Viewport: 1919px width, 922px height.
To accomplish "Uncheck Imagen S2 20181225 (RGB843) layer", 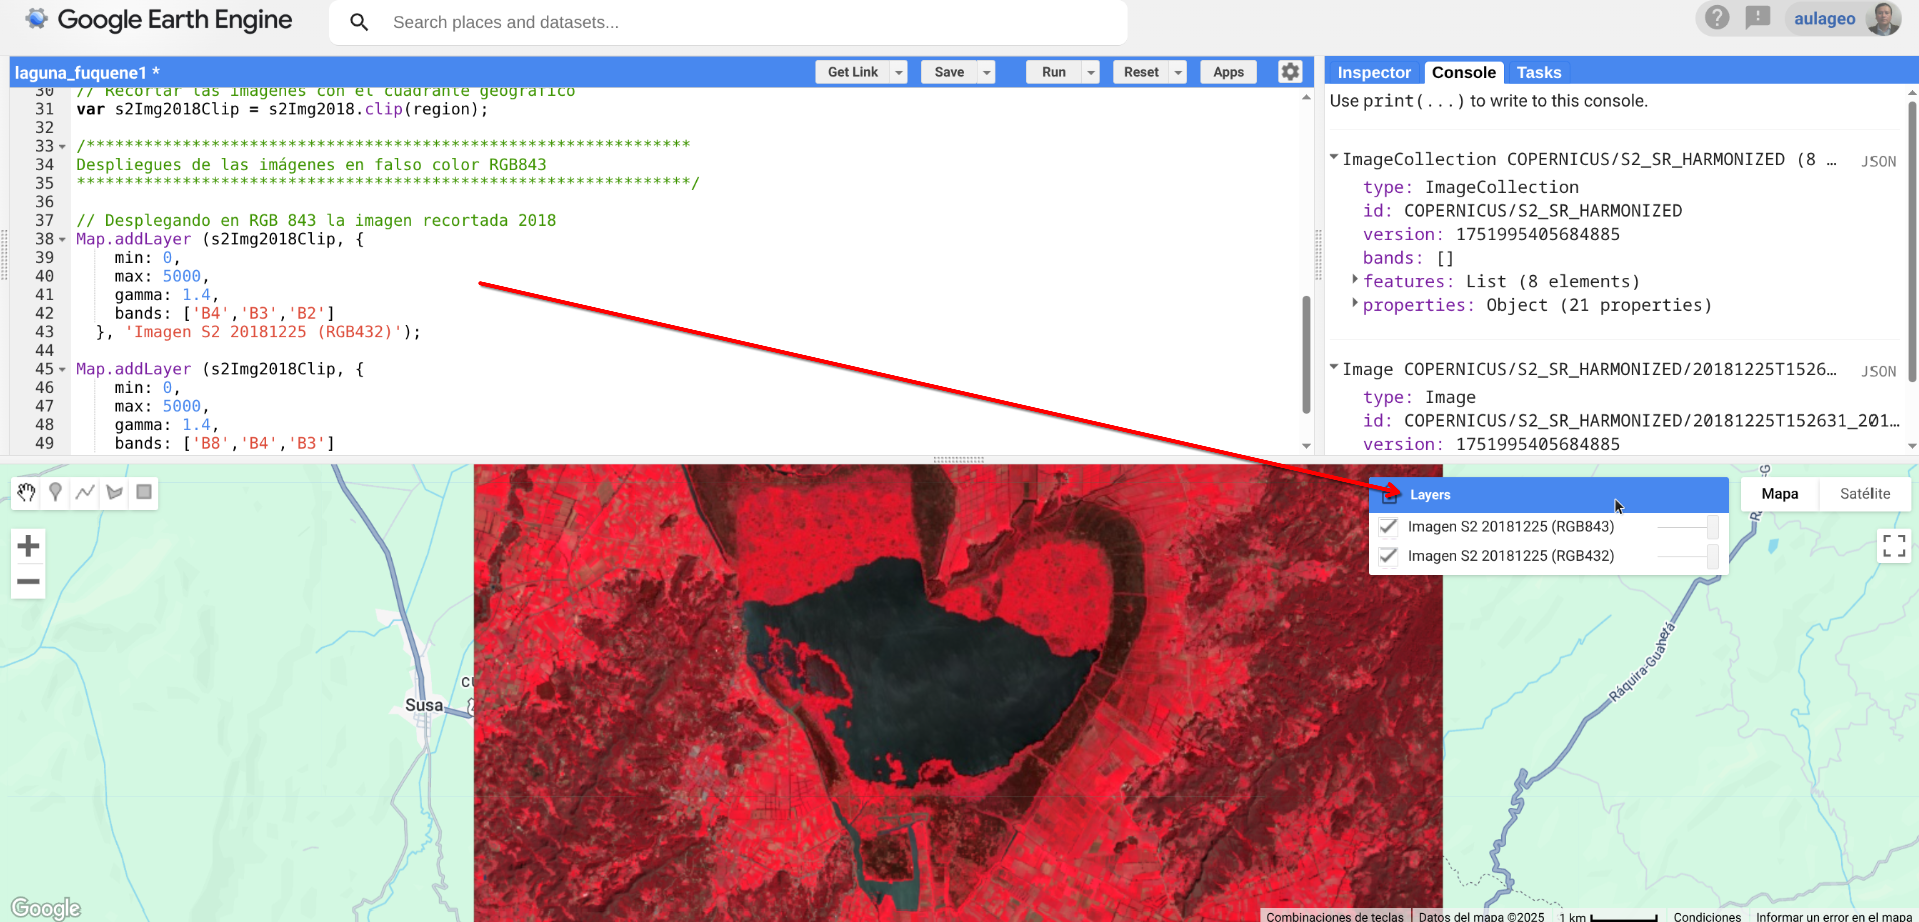I will click(1388, 527).
